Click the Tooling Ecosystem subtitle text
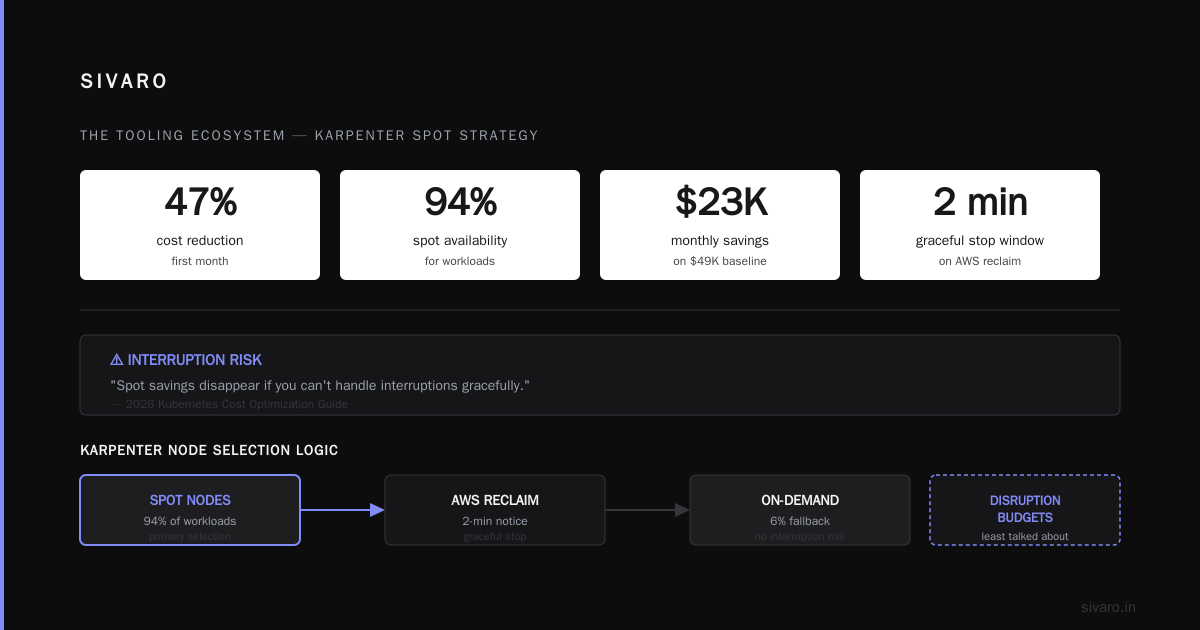This screenshot has height=630, width=1200. (309, 135)
